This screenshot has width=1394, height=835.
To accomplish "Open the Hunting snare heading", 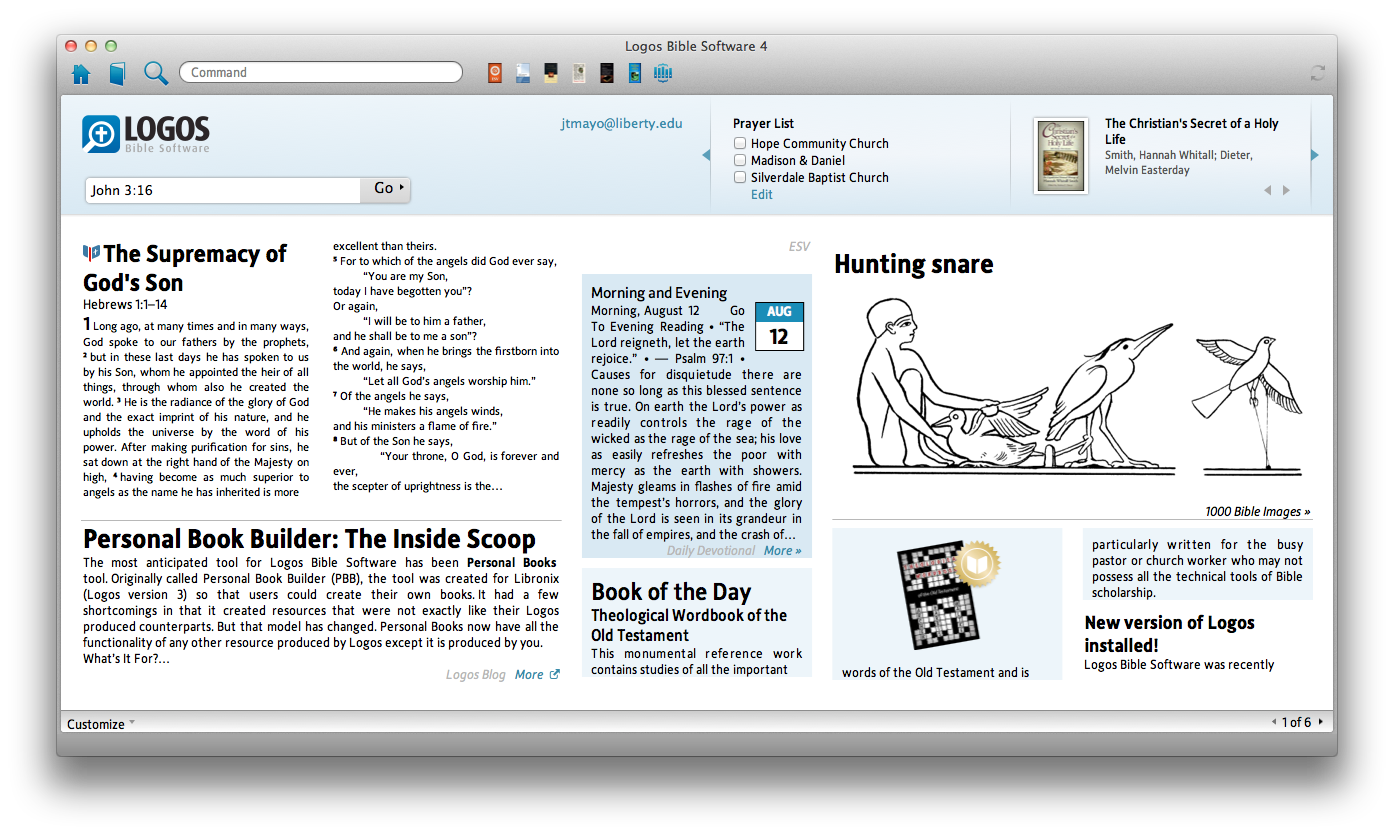I will 914,264.
